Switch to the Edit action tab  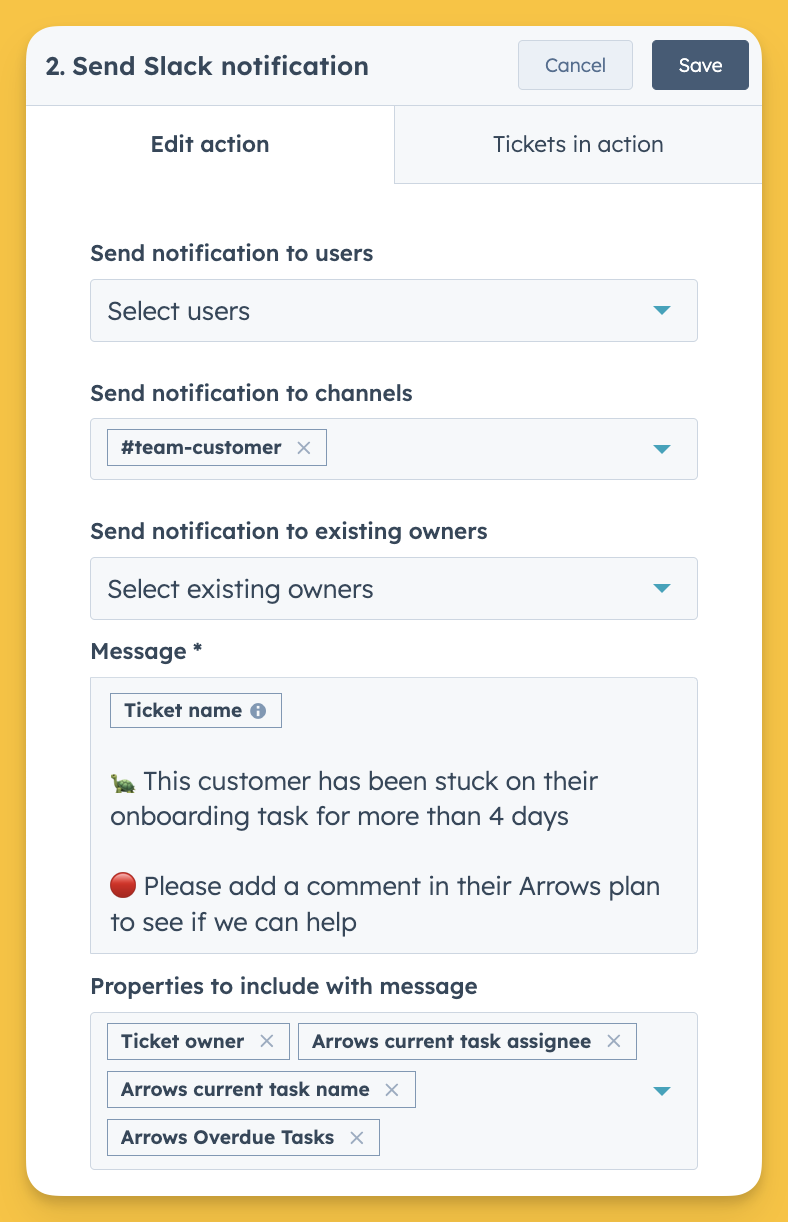tap(210, 144)
